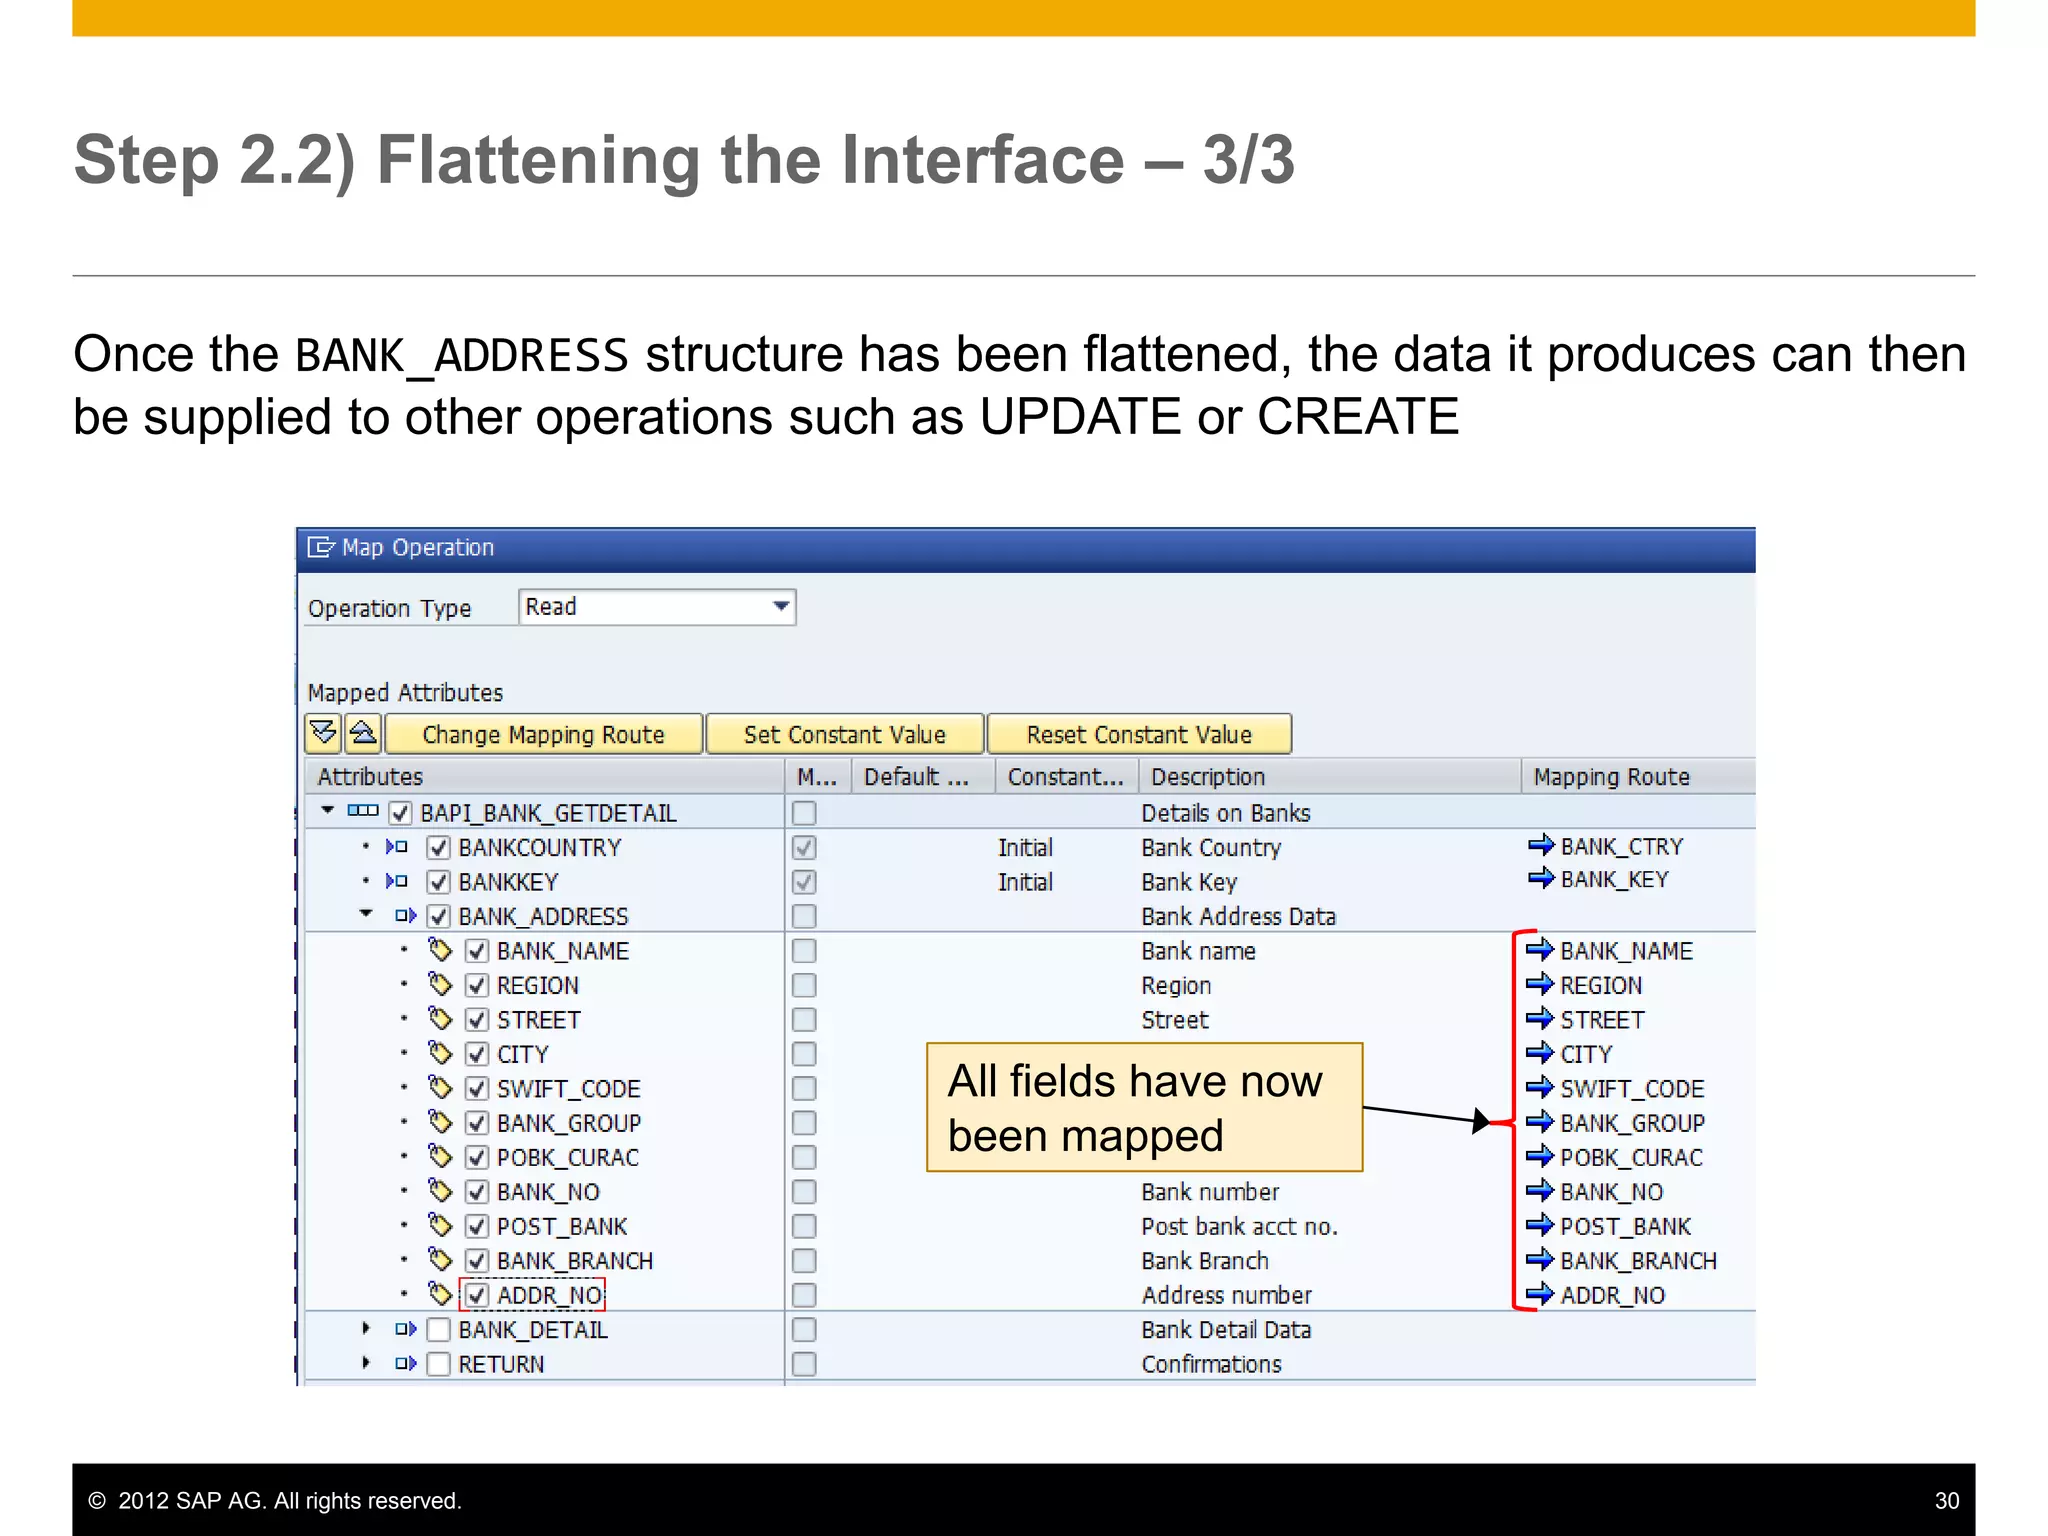Image resolution: width=2048 pixels, height=1536 pixels.
Task: Toggle the CITY attribute checkbox
Action: [477, 1054]
